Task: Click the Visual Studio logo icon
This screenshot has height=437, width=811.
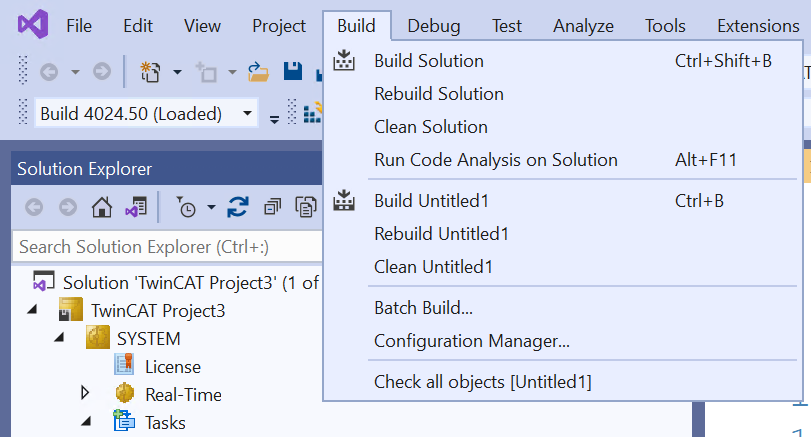Action: click(33, 24)
